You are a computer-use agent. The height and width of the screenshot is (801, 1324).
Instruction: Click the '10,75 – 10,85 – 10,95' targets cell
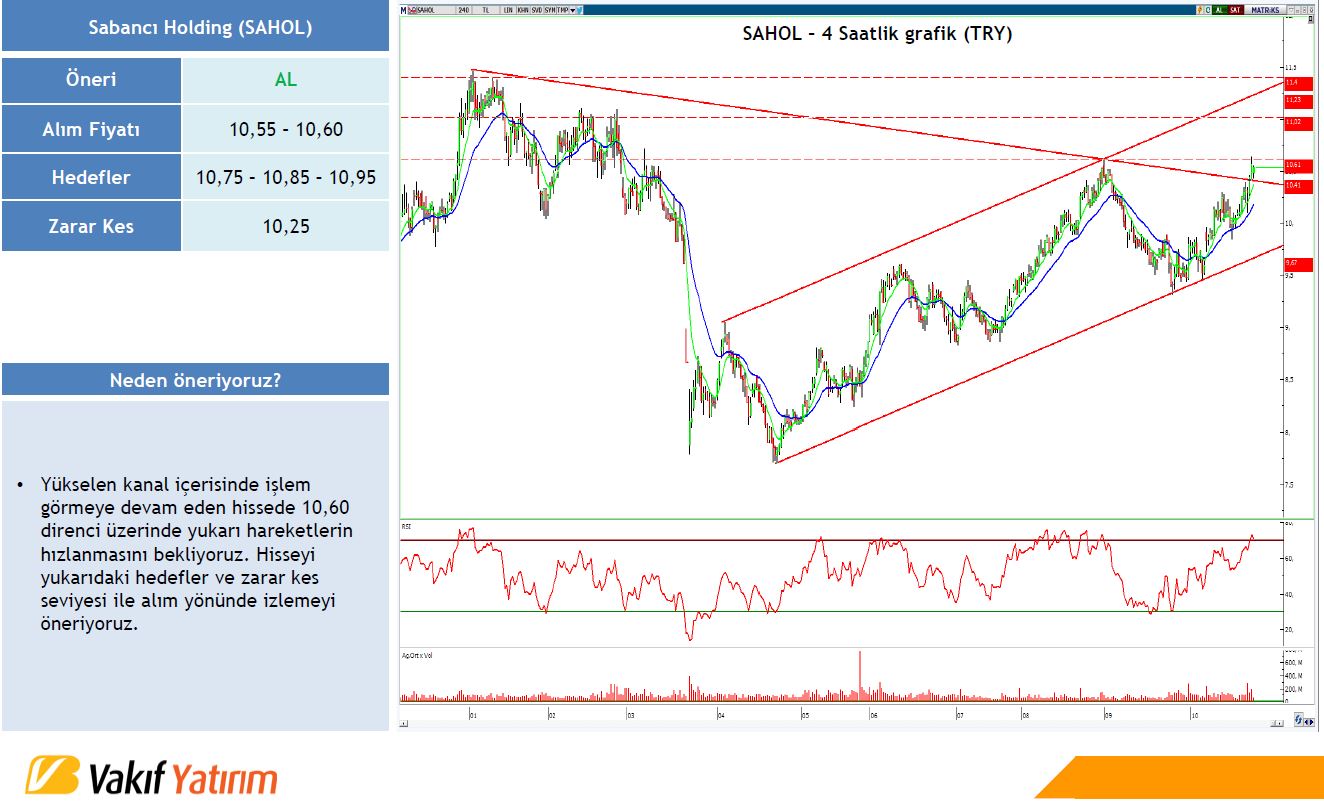tap(285, 177)
